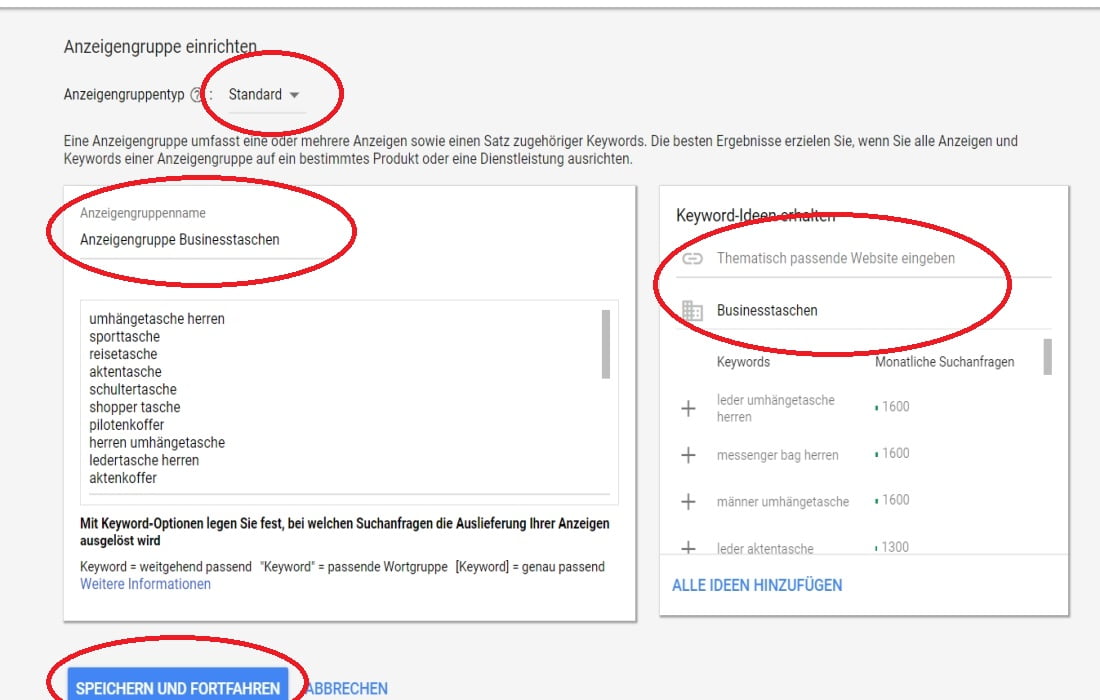Screen dimensions: 1100x700
Task: Click the Monatliche Suchanfragen column header
Action: [944, 362]
